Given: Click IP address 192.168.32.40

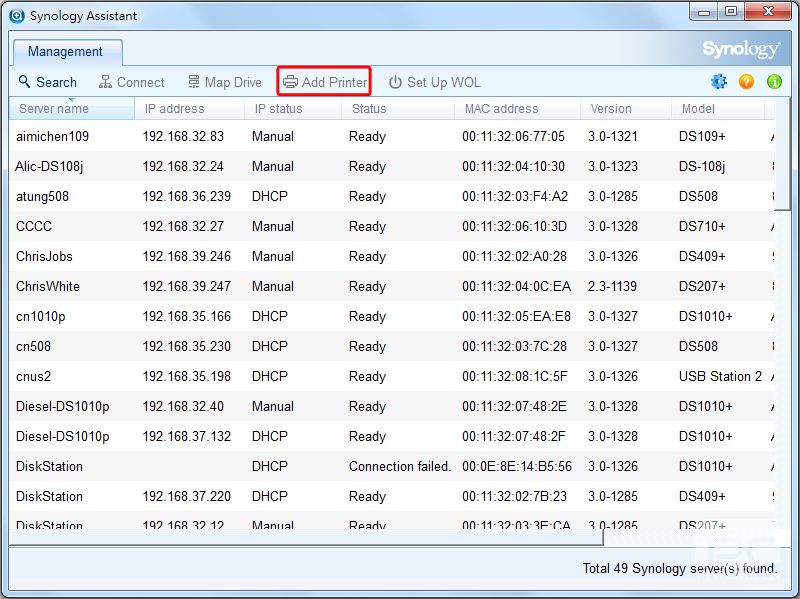Looking at the screenshot, I should point(183,407).
